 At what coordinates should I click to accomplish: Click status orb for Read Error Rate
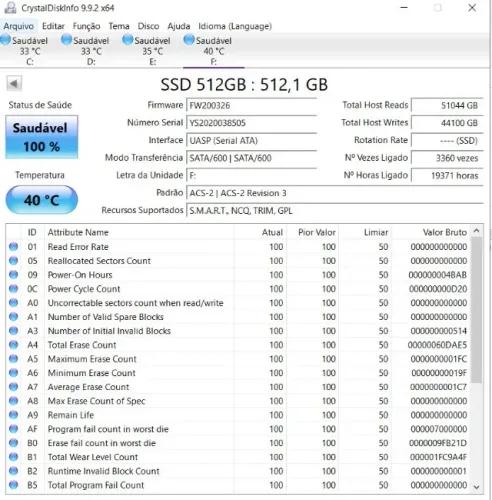point(13,247)
